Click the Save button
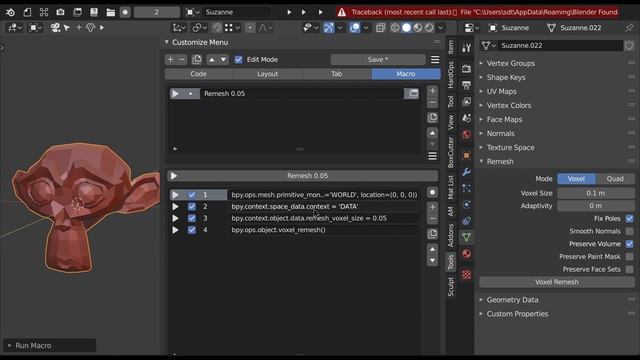The image size is (640, 360). (378, 60)
